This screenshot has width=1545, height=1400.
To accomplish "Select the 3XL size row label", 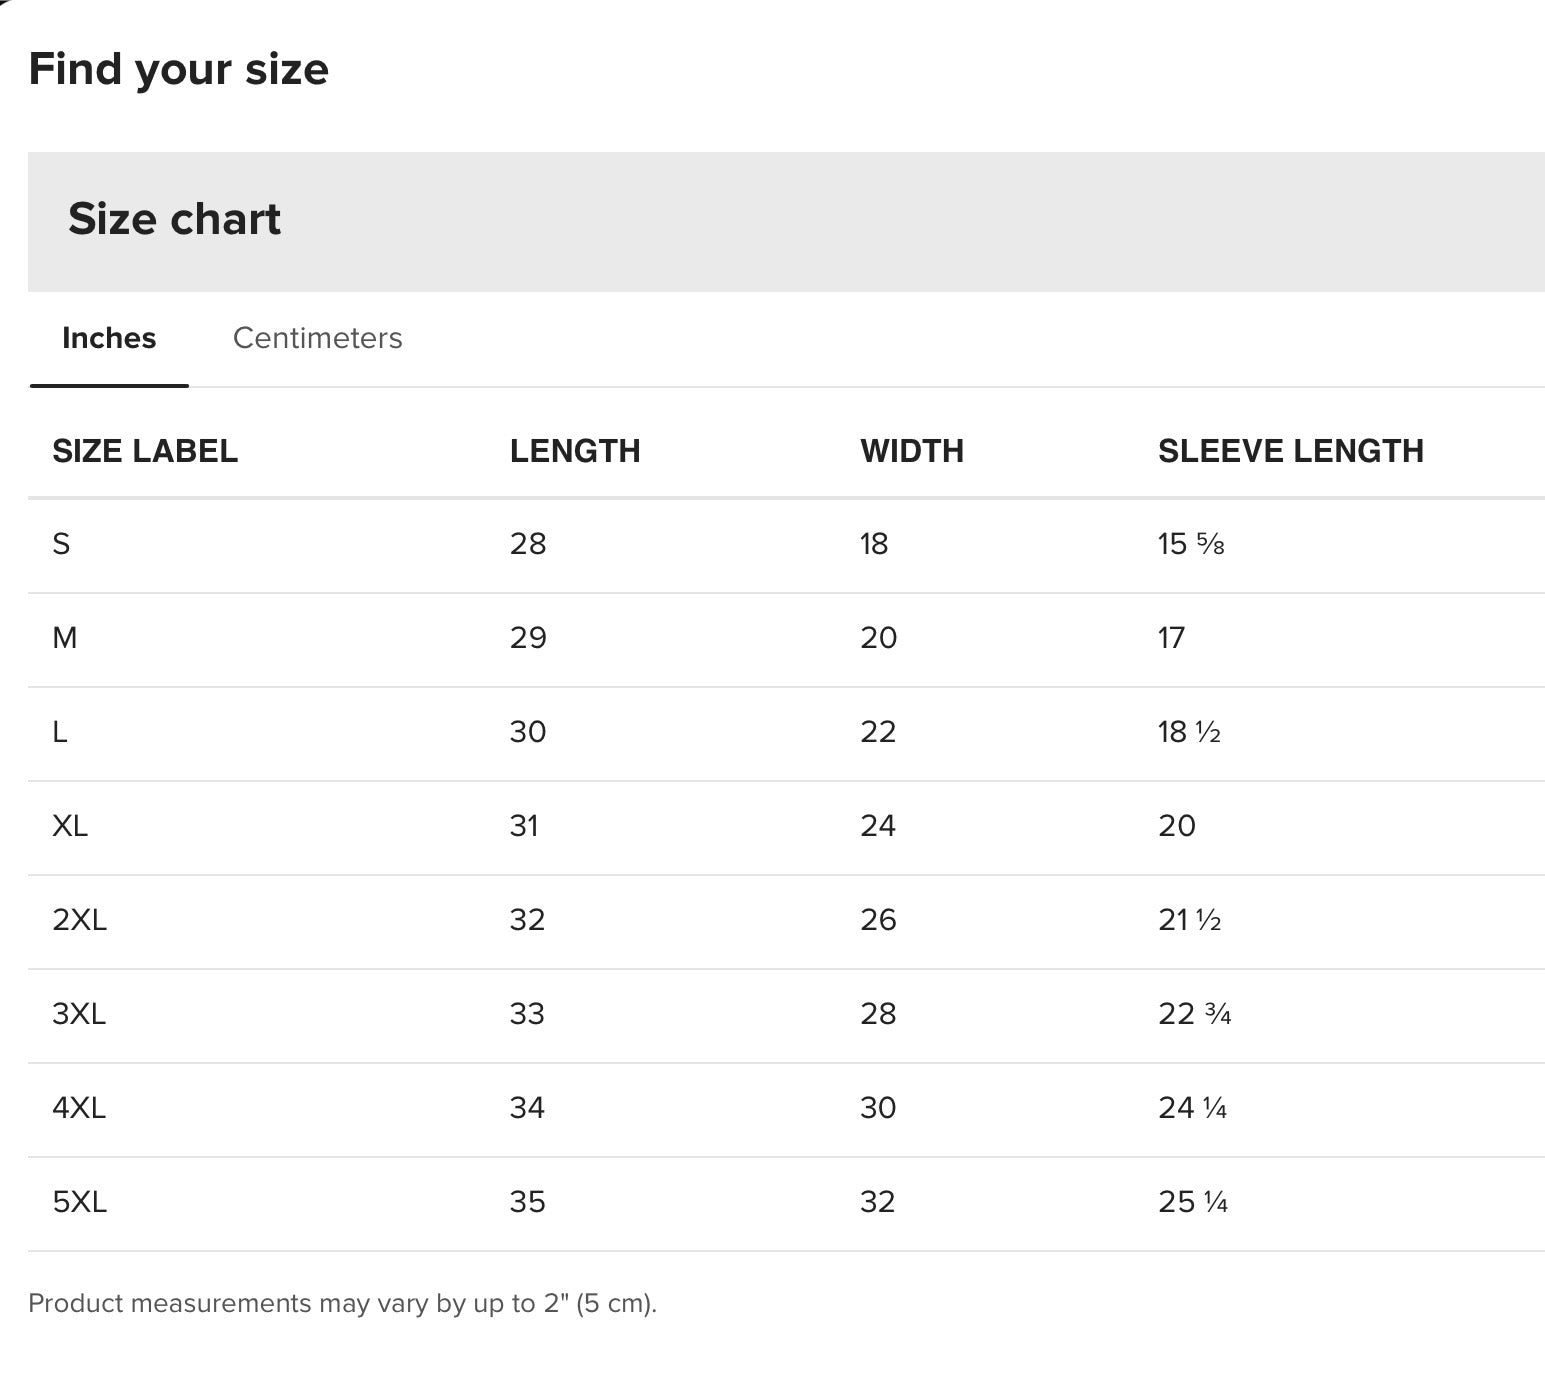I will click(x=79, y=1014).
